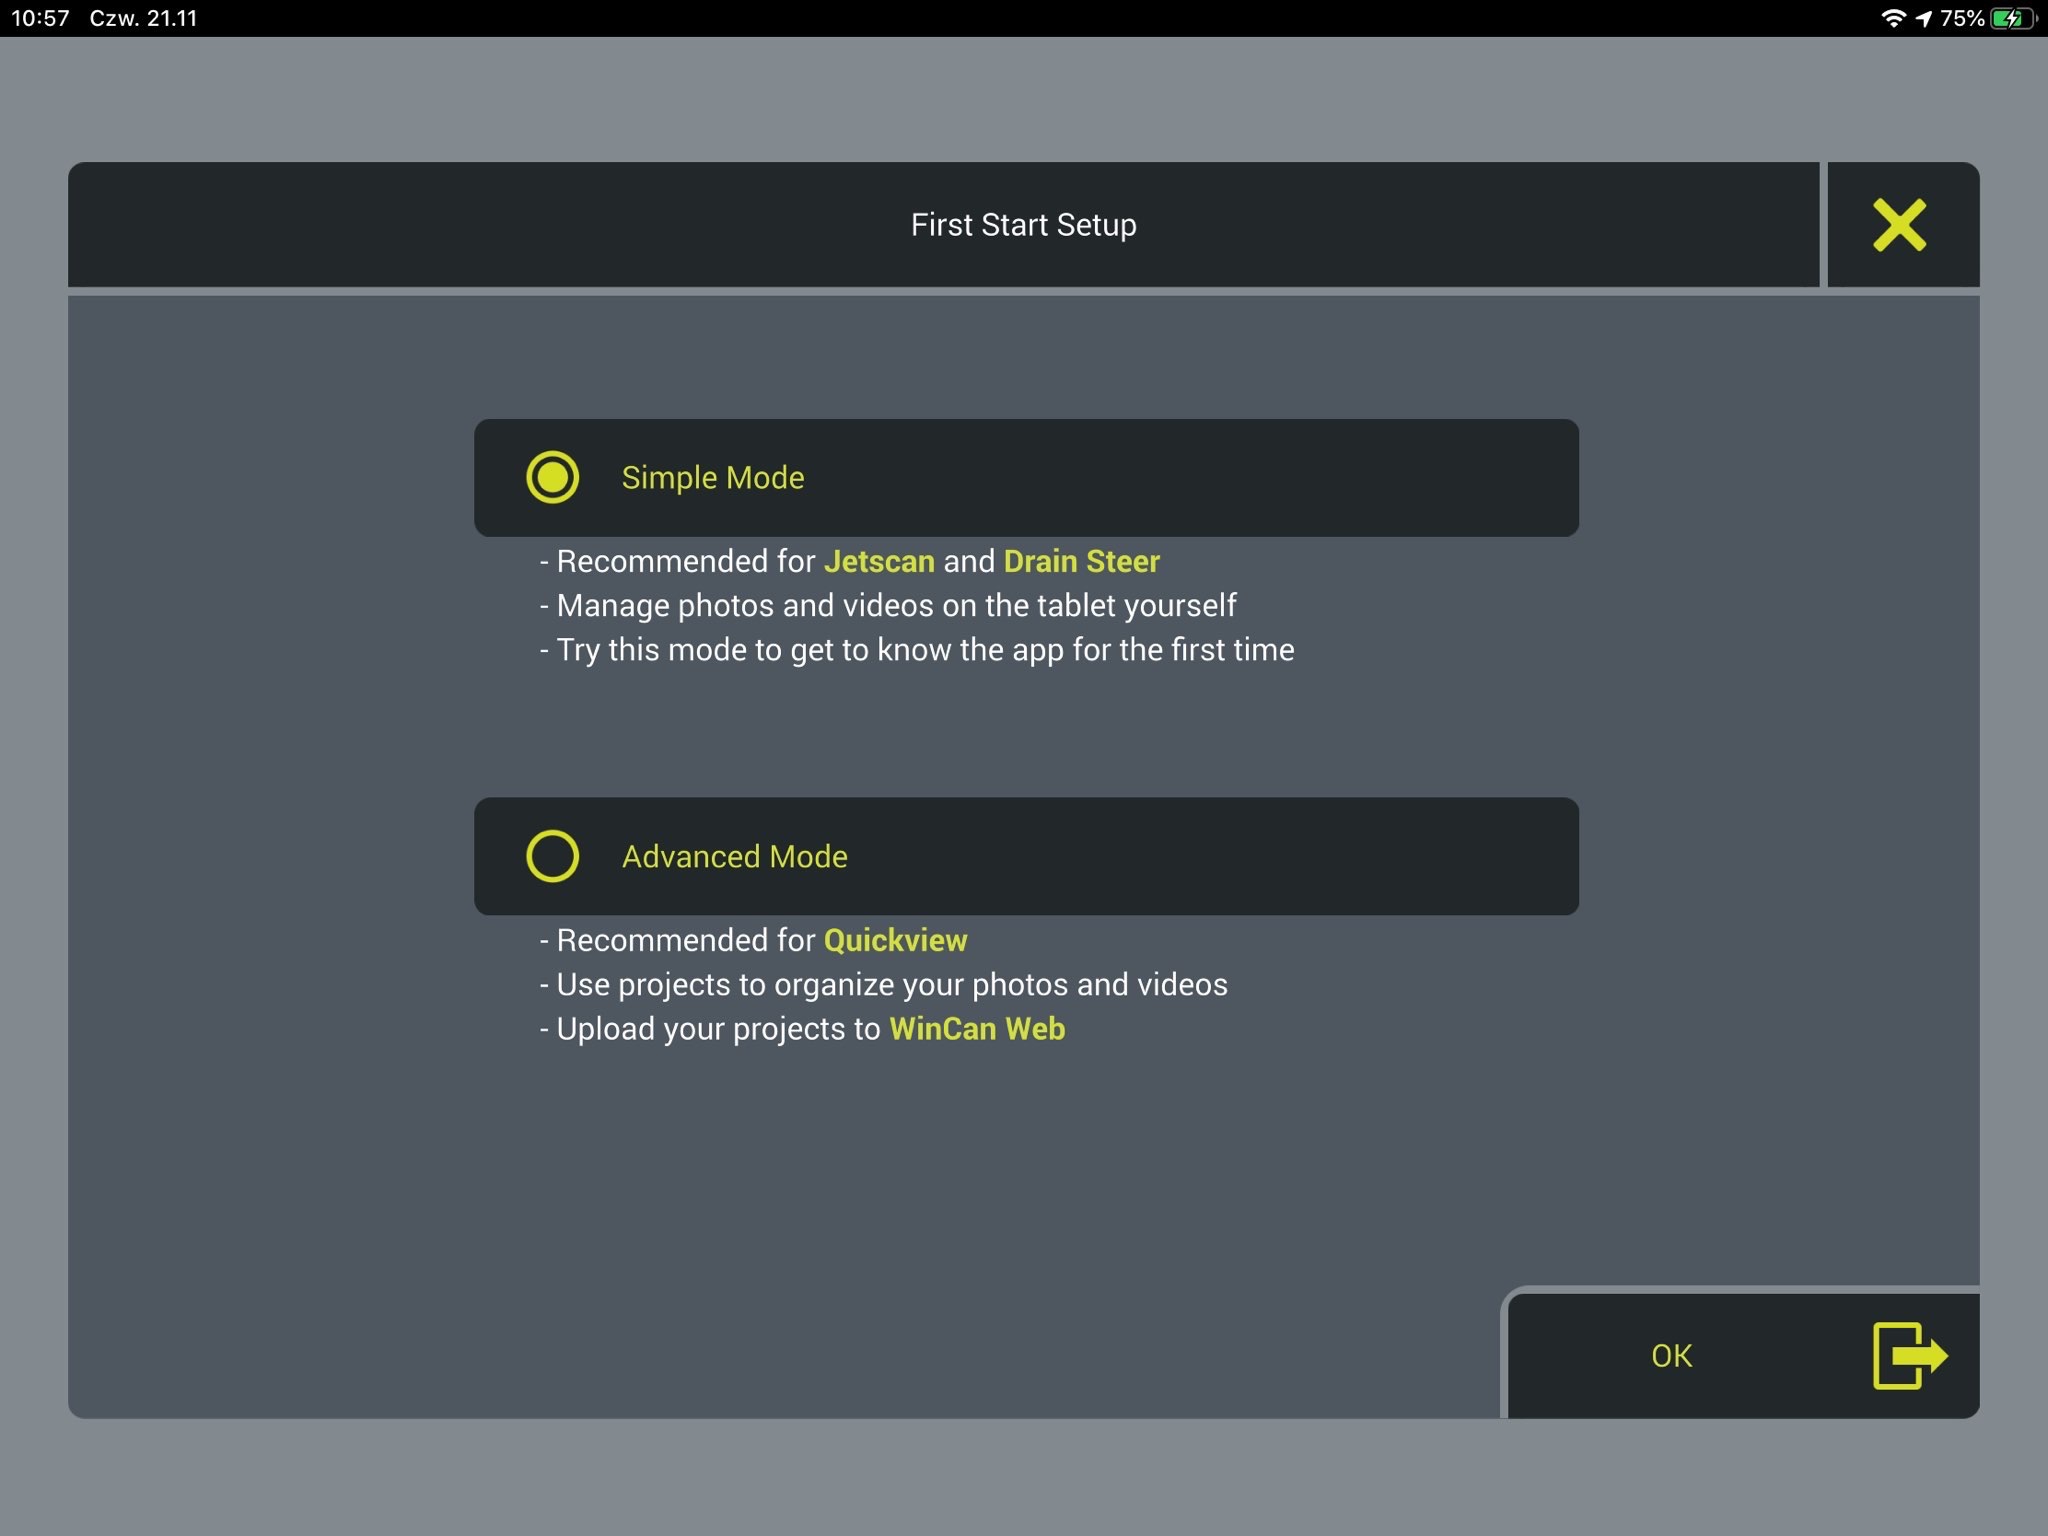Click the location arrow status icon
Image resolution: width=2048 pixels, height=1536 pixels.
pos(1924,18)
